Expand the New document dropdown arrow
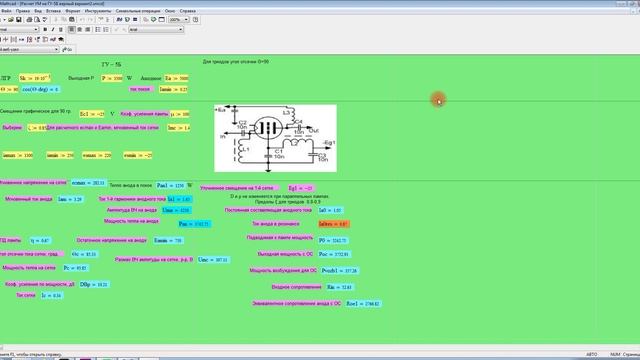640x360 pixels. point(4,20)
